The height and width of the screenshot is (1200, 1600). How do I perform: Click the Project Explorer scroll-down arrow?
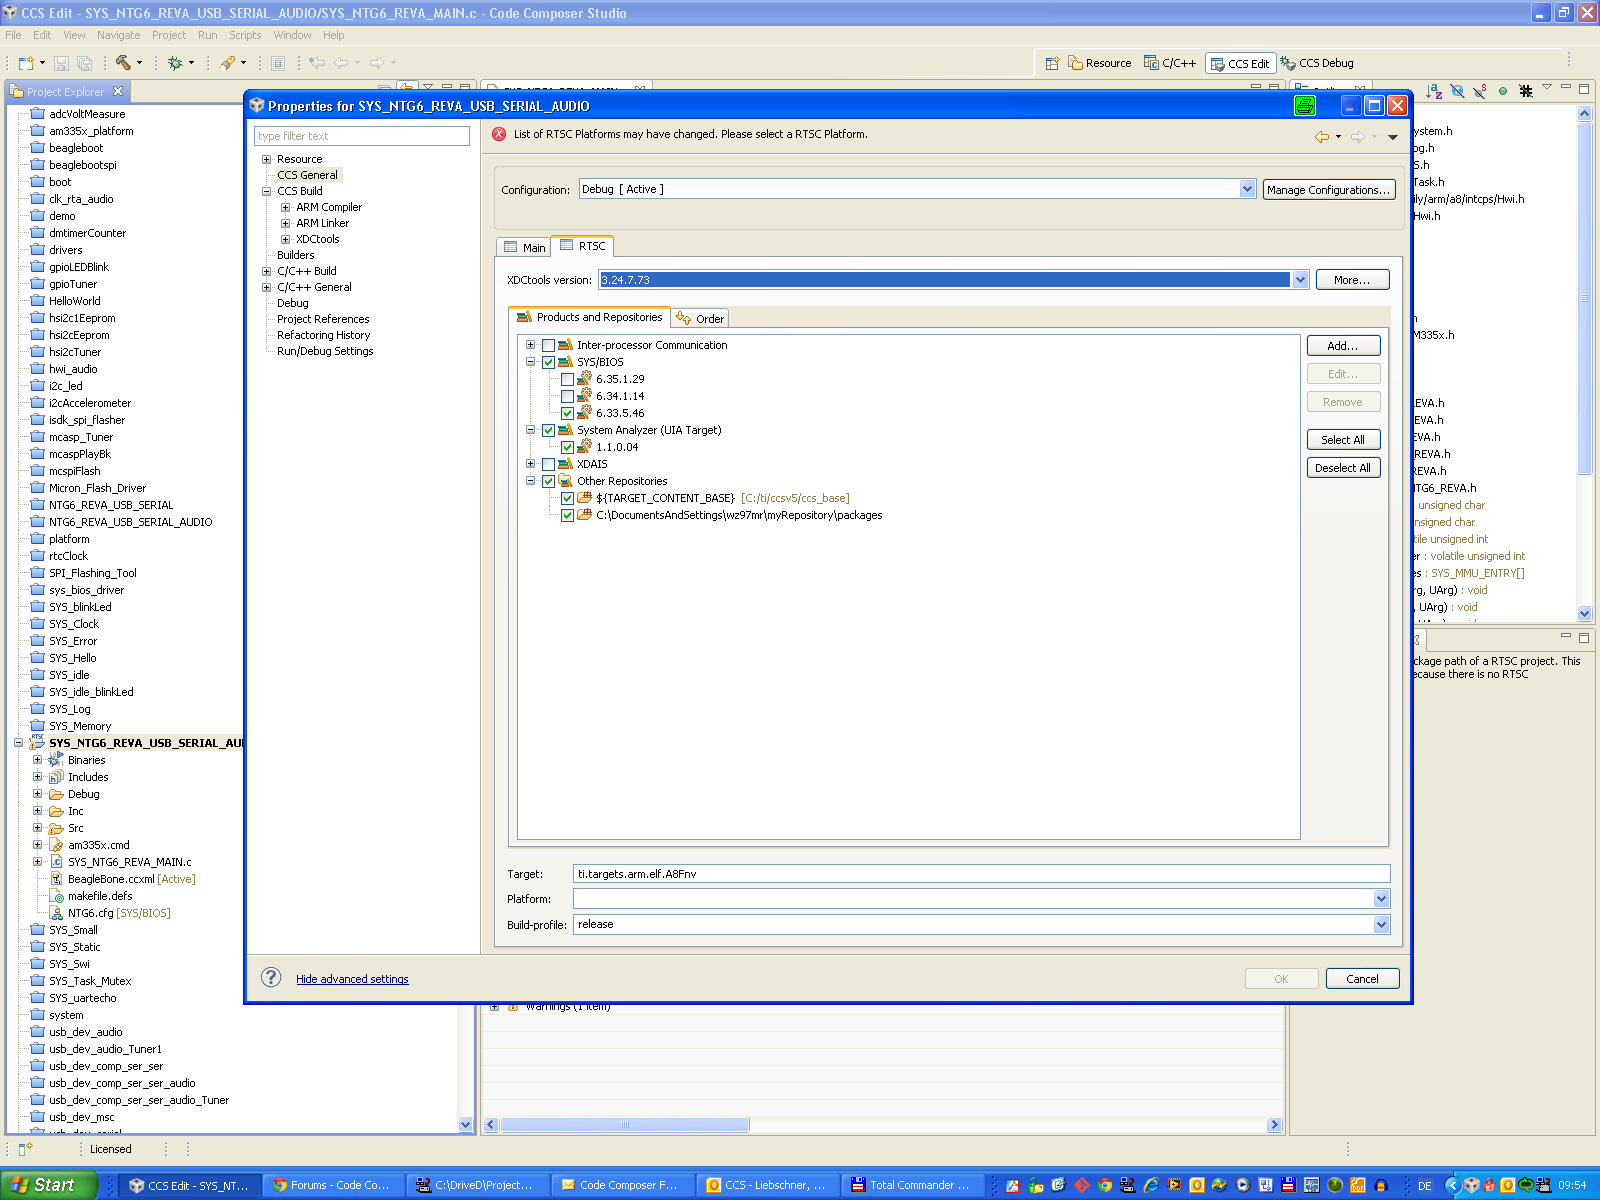(465, 1124)
